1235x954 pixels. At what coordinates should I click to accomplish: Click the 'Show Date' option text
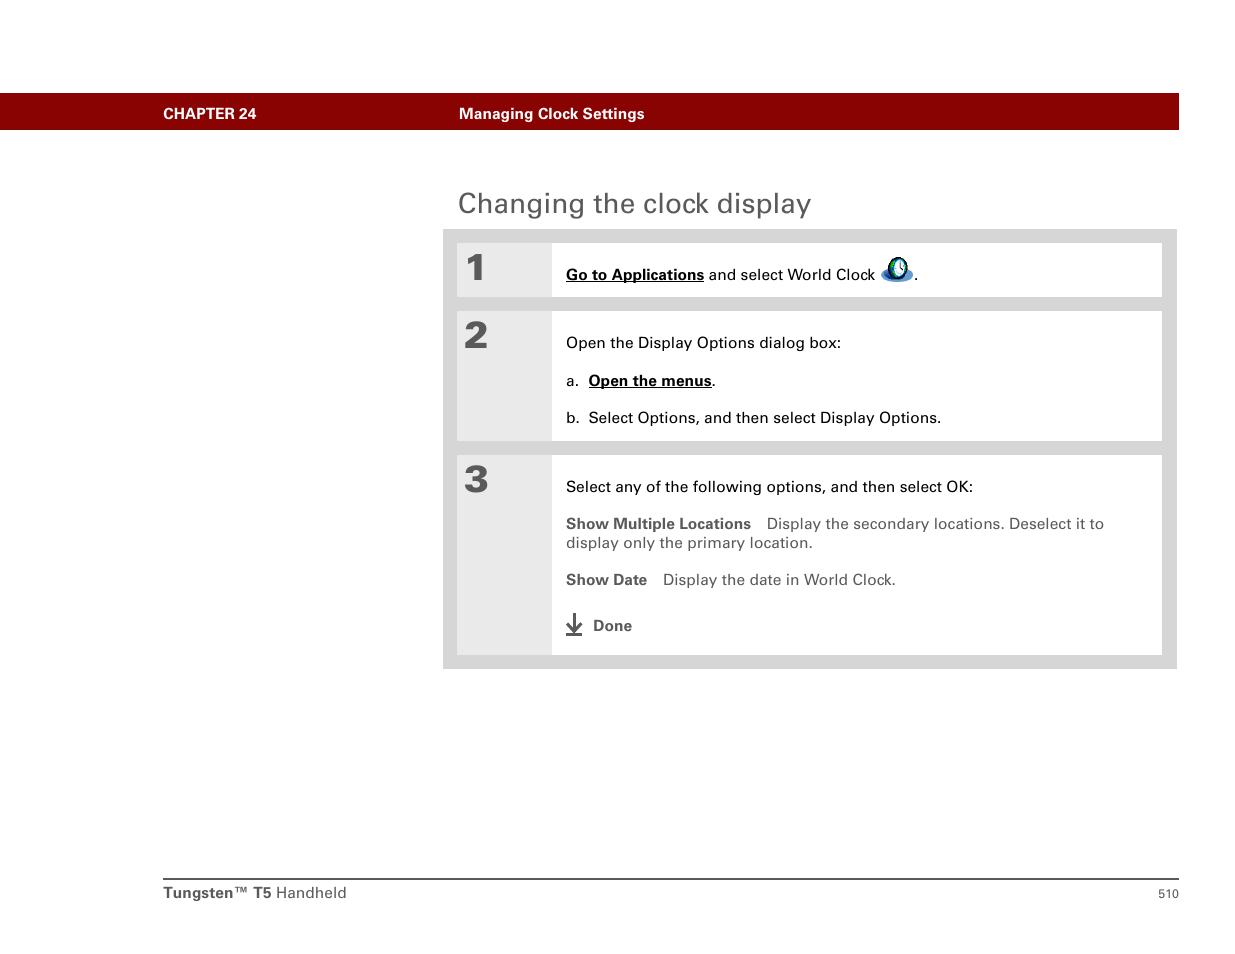pyautogui.click(x=606, y=580)
